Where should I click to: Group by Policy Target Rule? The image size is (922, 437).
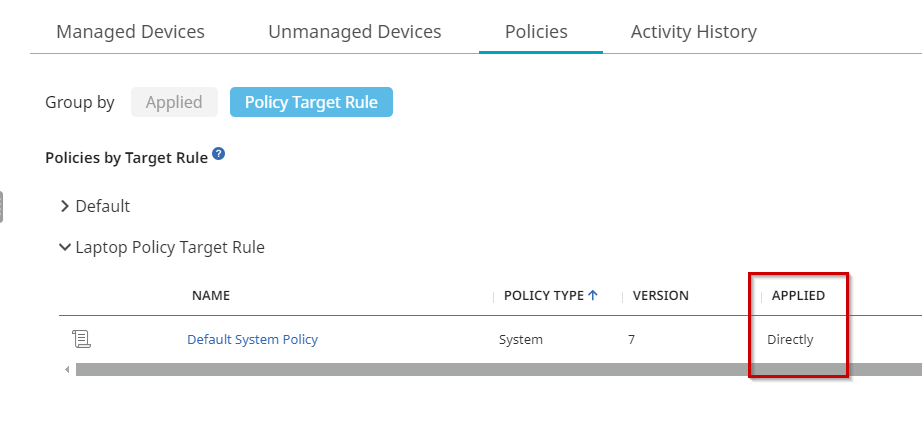point(311,102)
